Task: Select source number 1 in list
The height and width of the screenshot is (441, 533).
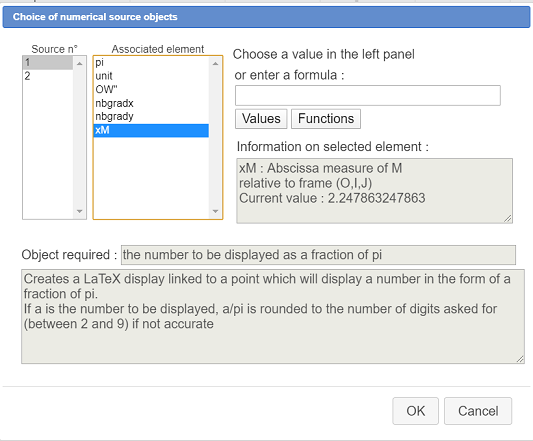Action: click(x=48, y=63)
